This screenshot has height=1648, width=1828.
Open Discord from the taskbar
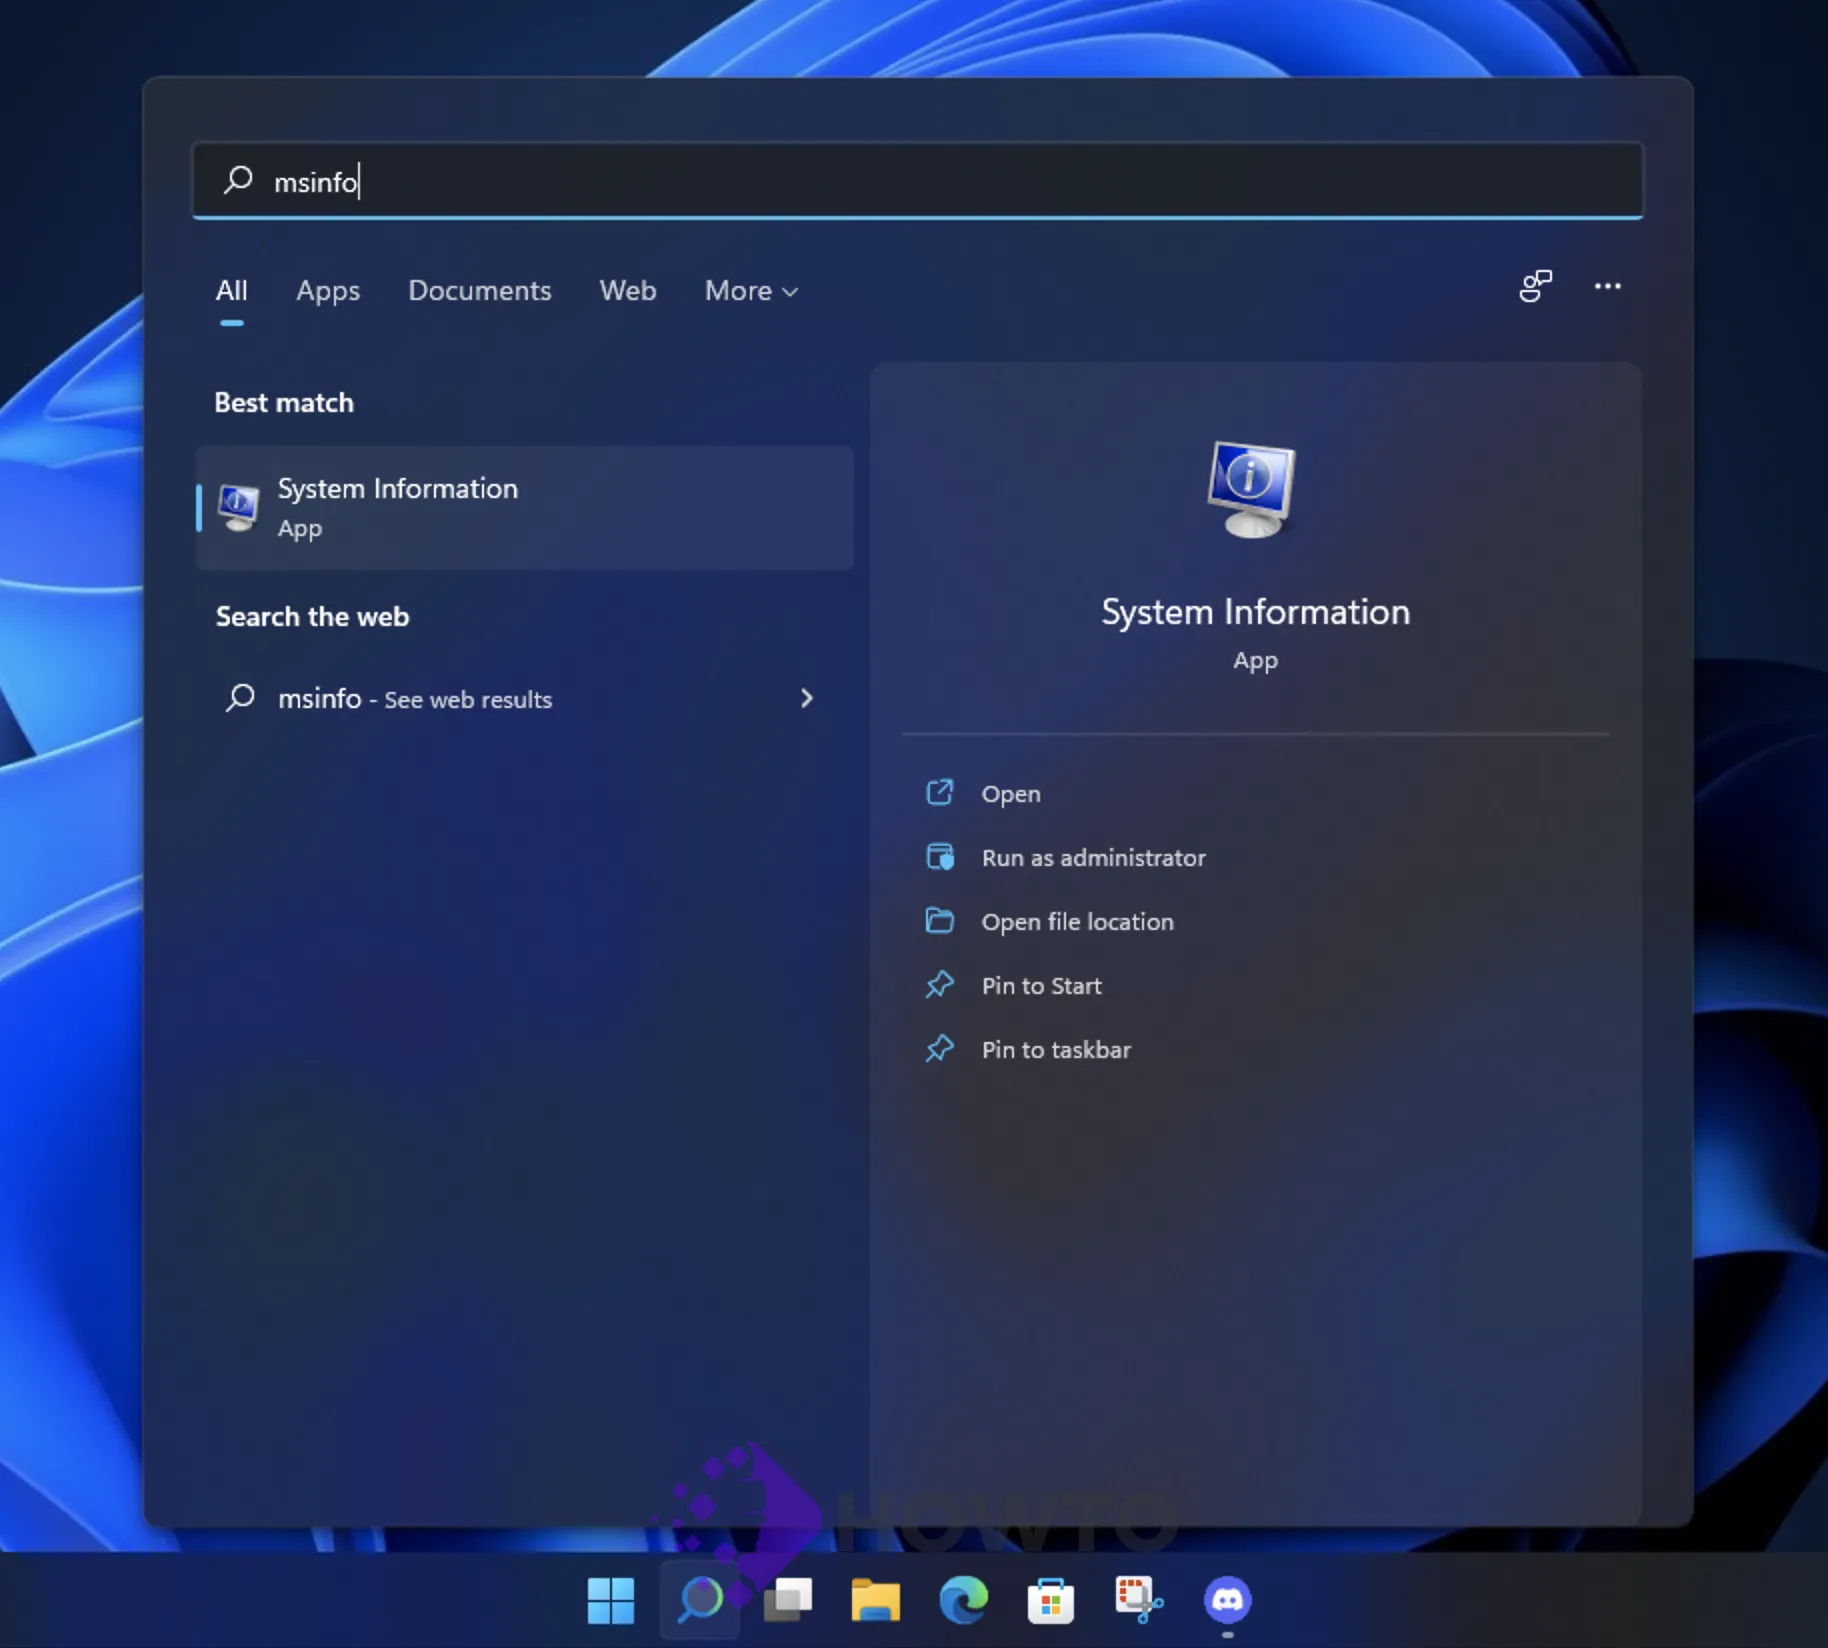[1227, 1601]
